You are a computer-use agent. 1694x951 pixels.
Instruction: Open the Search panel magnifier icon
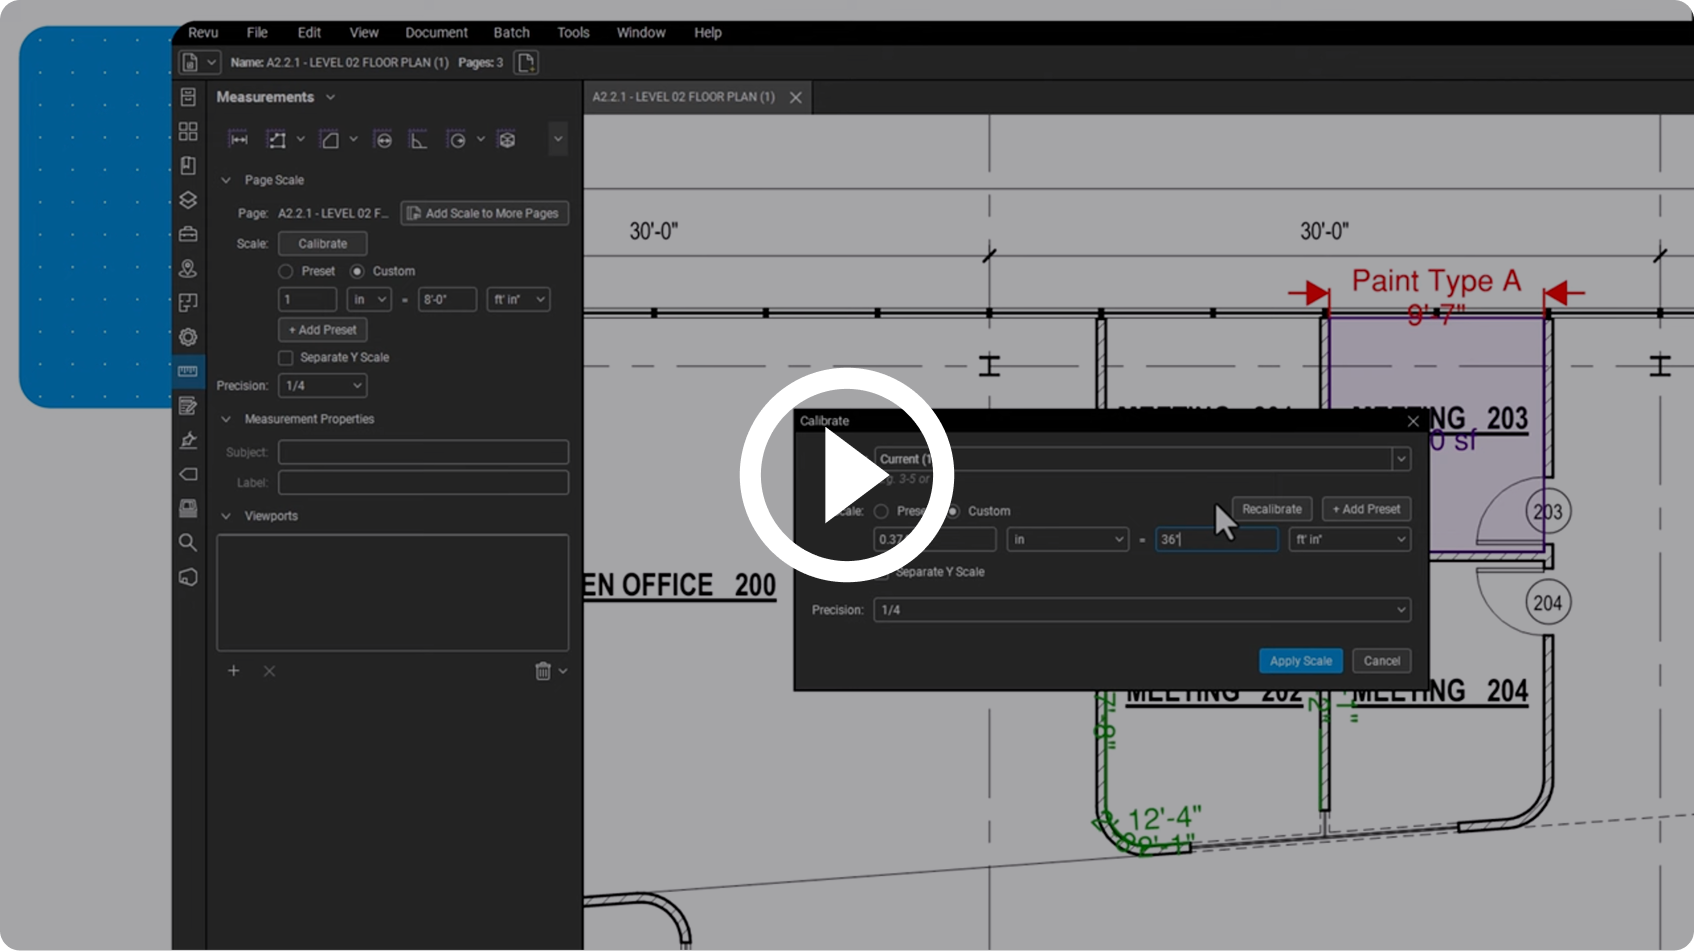click(188, 543)
